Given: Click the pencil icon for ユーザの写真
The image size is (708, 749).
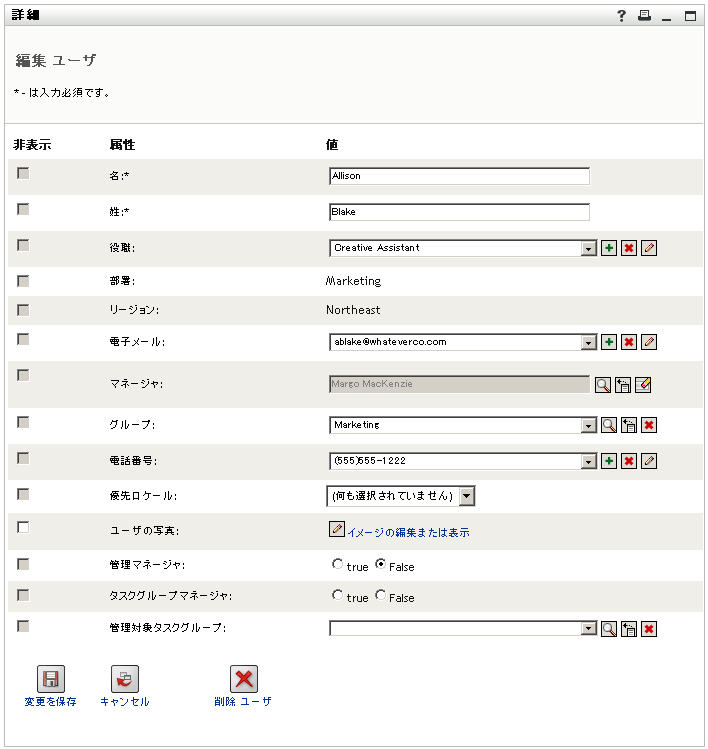Looking at the screenshot, I should coord(337,529).
